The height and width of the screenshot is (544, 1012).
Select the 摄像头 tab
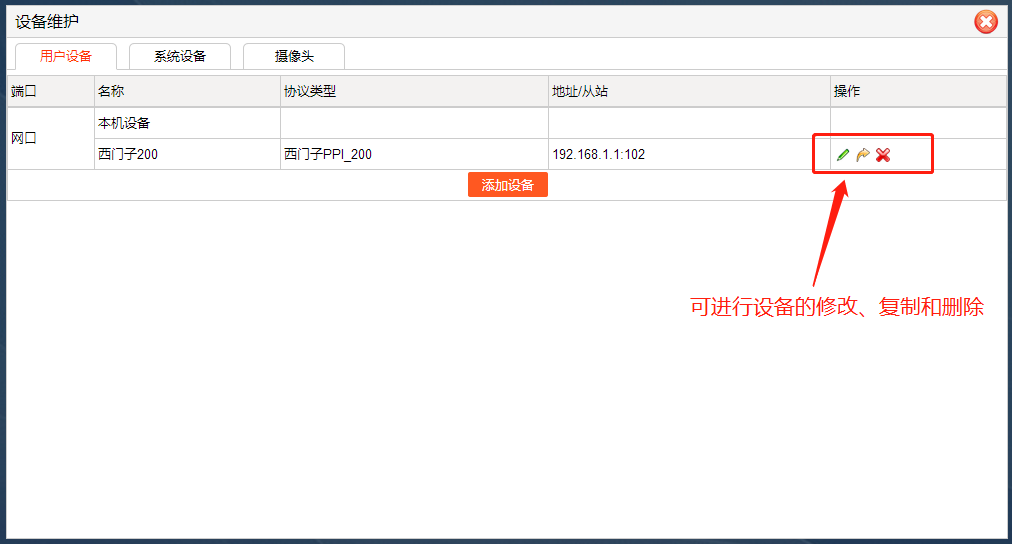(294, 57)
